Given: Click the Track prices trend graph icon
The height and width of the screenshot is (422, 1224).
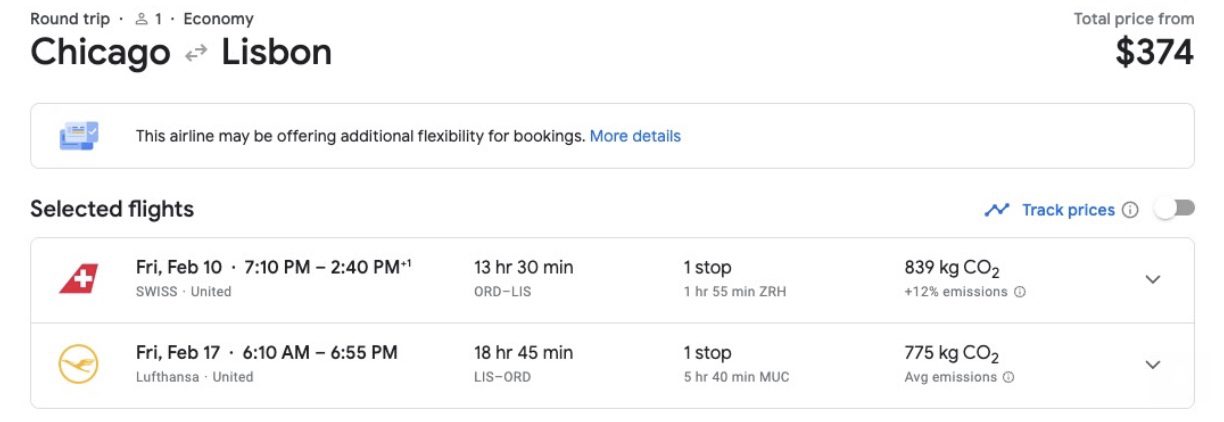Looking at the screenshot, I should click(996, 210).
